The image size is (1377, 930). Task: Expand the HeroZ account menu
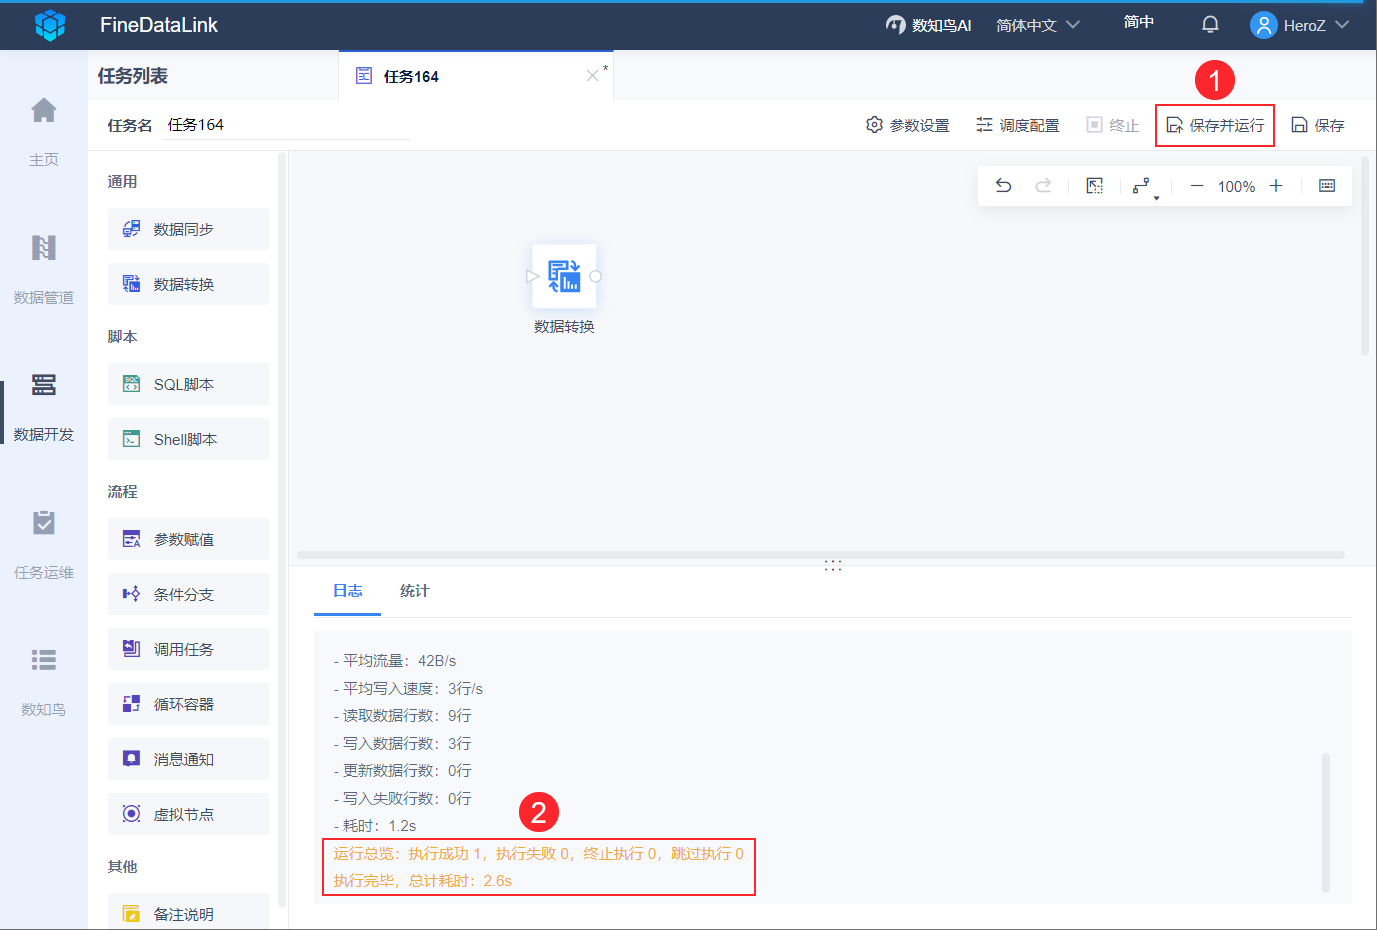click(1342, 25)
